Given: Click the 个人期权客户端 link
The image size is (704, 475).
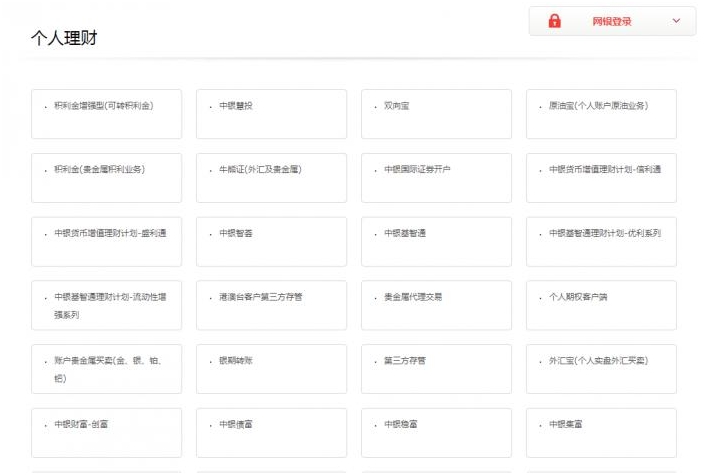Looking at the screenshot, I should tap(578, 297).
